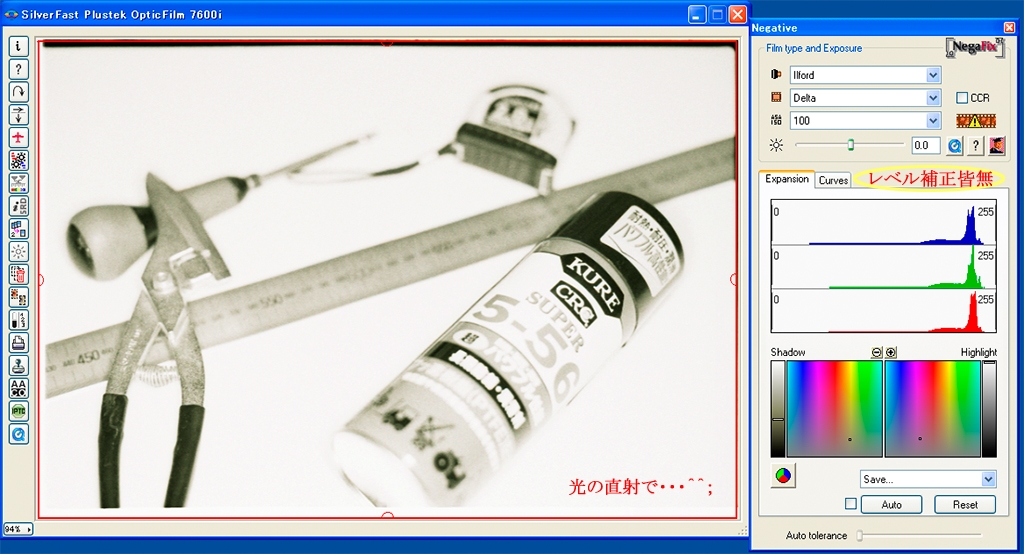
Task: Open the sun brightness icon in left toolbar
Action: click(x=18, y=252)
